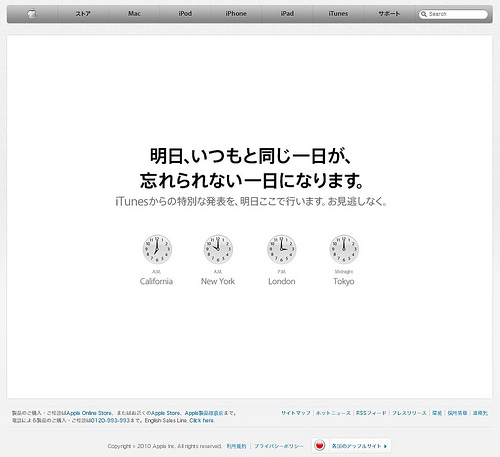Screen dimensions: 500x457
Task: Click the 0120-993-993 phone number link
Action: 110,421
